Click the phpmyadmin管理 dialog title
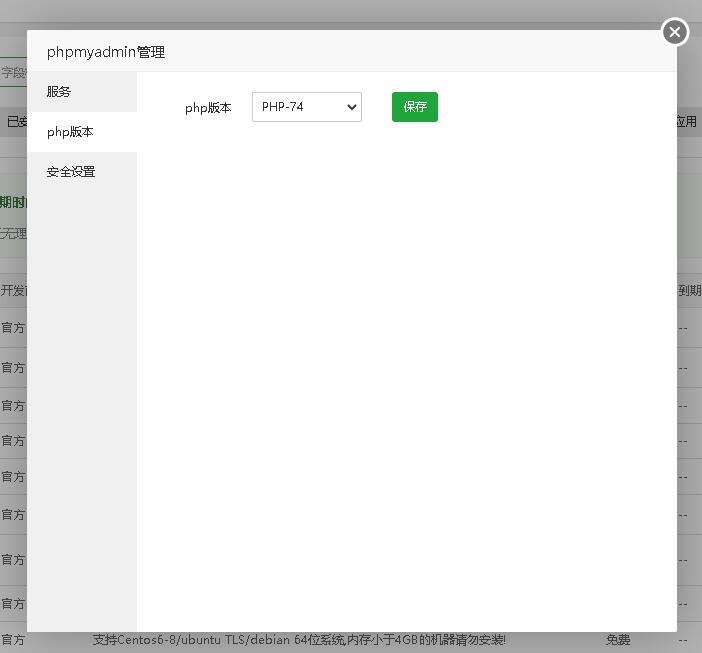 [x=106, y=52]
